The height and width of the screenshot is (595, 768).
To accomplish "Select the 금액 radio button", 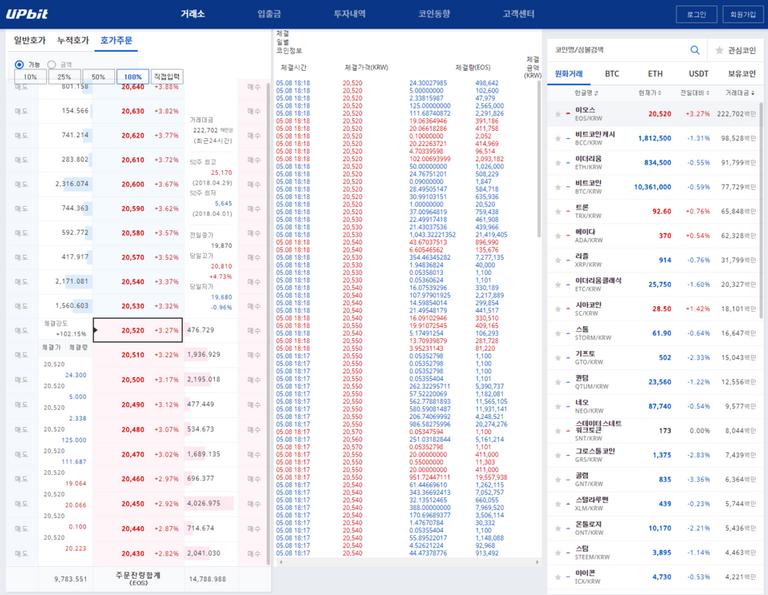I will 52,64.
